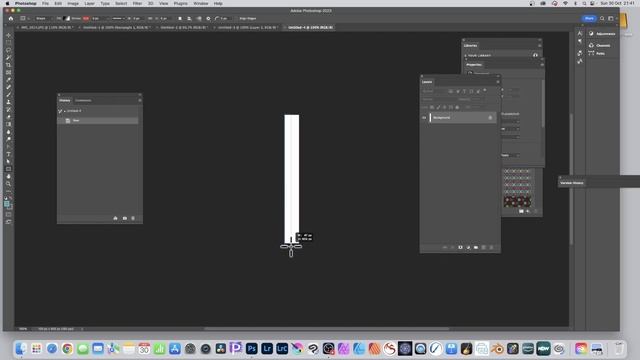Select the Clone Stamp tool

[x=9, y=102]
